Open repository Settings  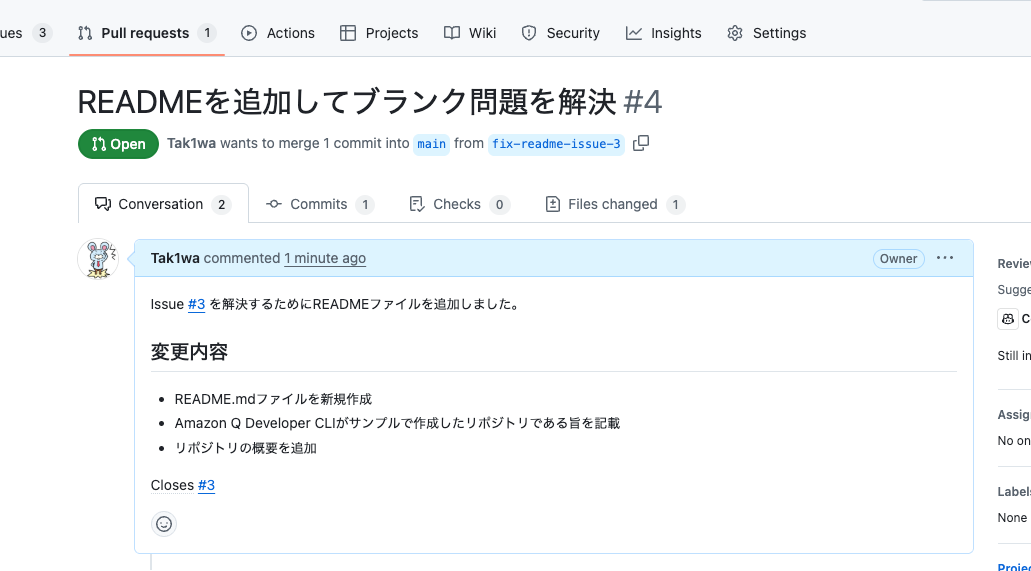pos(767,33)
